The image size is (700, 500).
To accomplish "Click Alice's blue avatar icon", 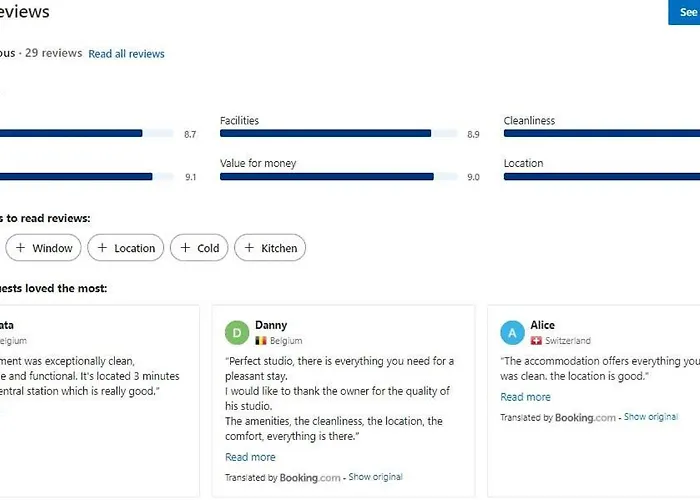I will point(512,333).
